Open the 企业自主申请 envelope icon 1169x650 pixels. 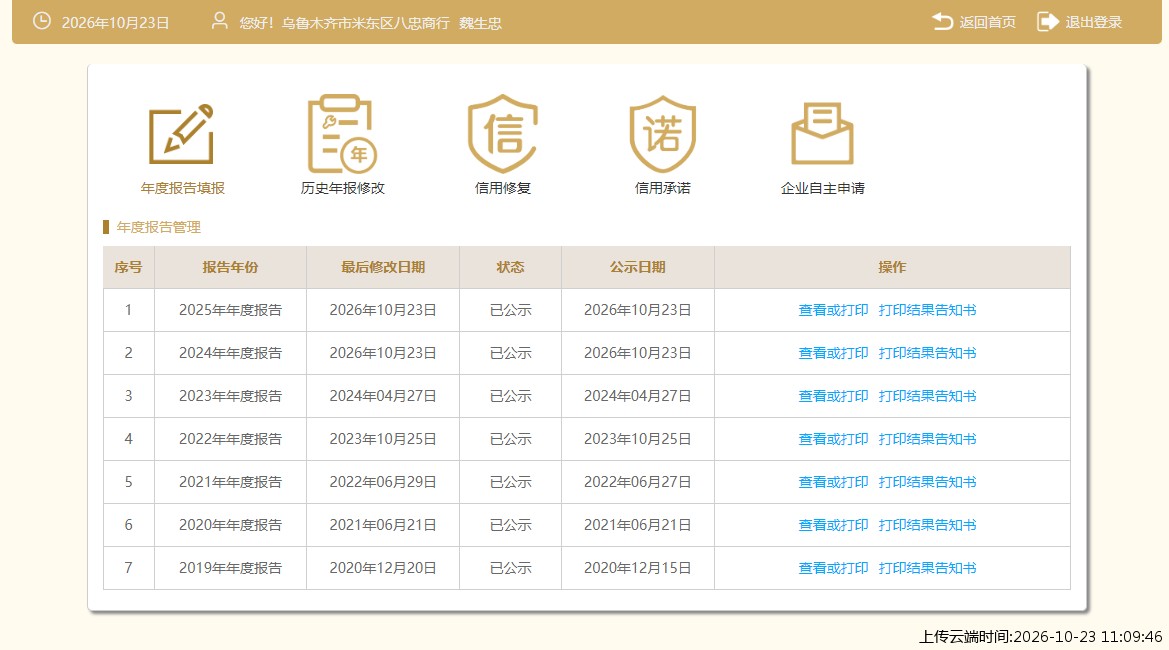coord(822,134)
